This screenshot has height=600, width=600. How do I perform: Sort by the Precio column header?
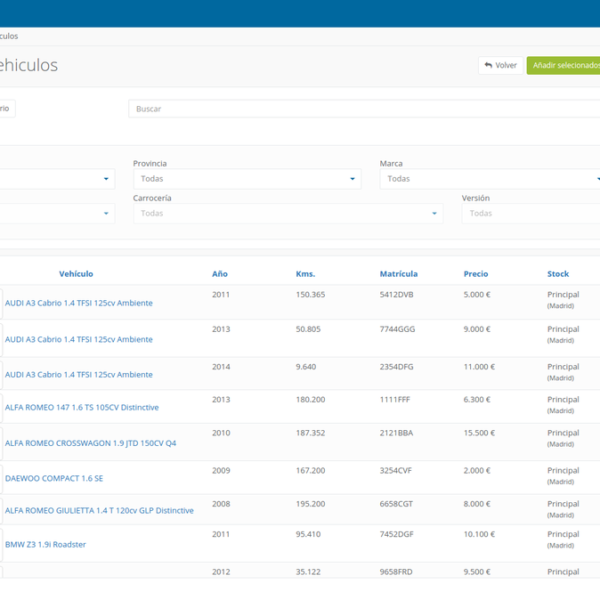[476, 274]
